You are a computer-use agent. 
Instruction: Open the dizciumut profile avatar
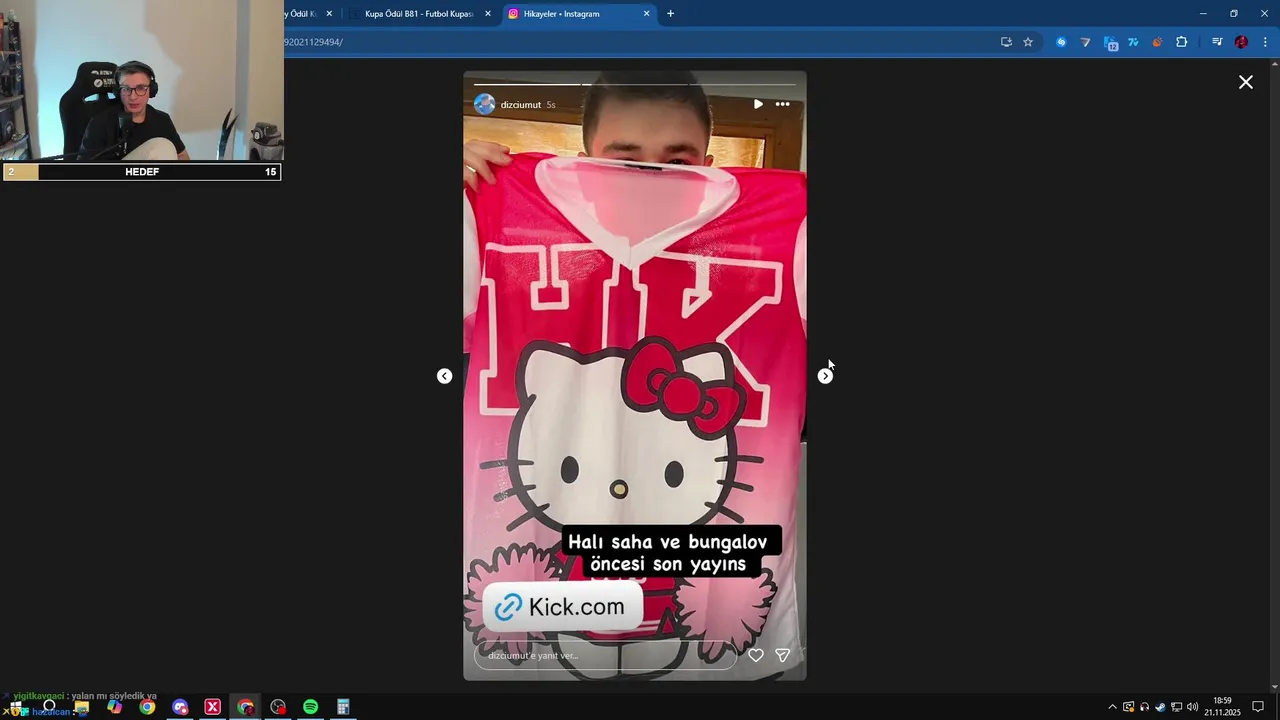pos(485,104)
